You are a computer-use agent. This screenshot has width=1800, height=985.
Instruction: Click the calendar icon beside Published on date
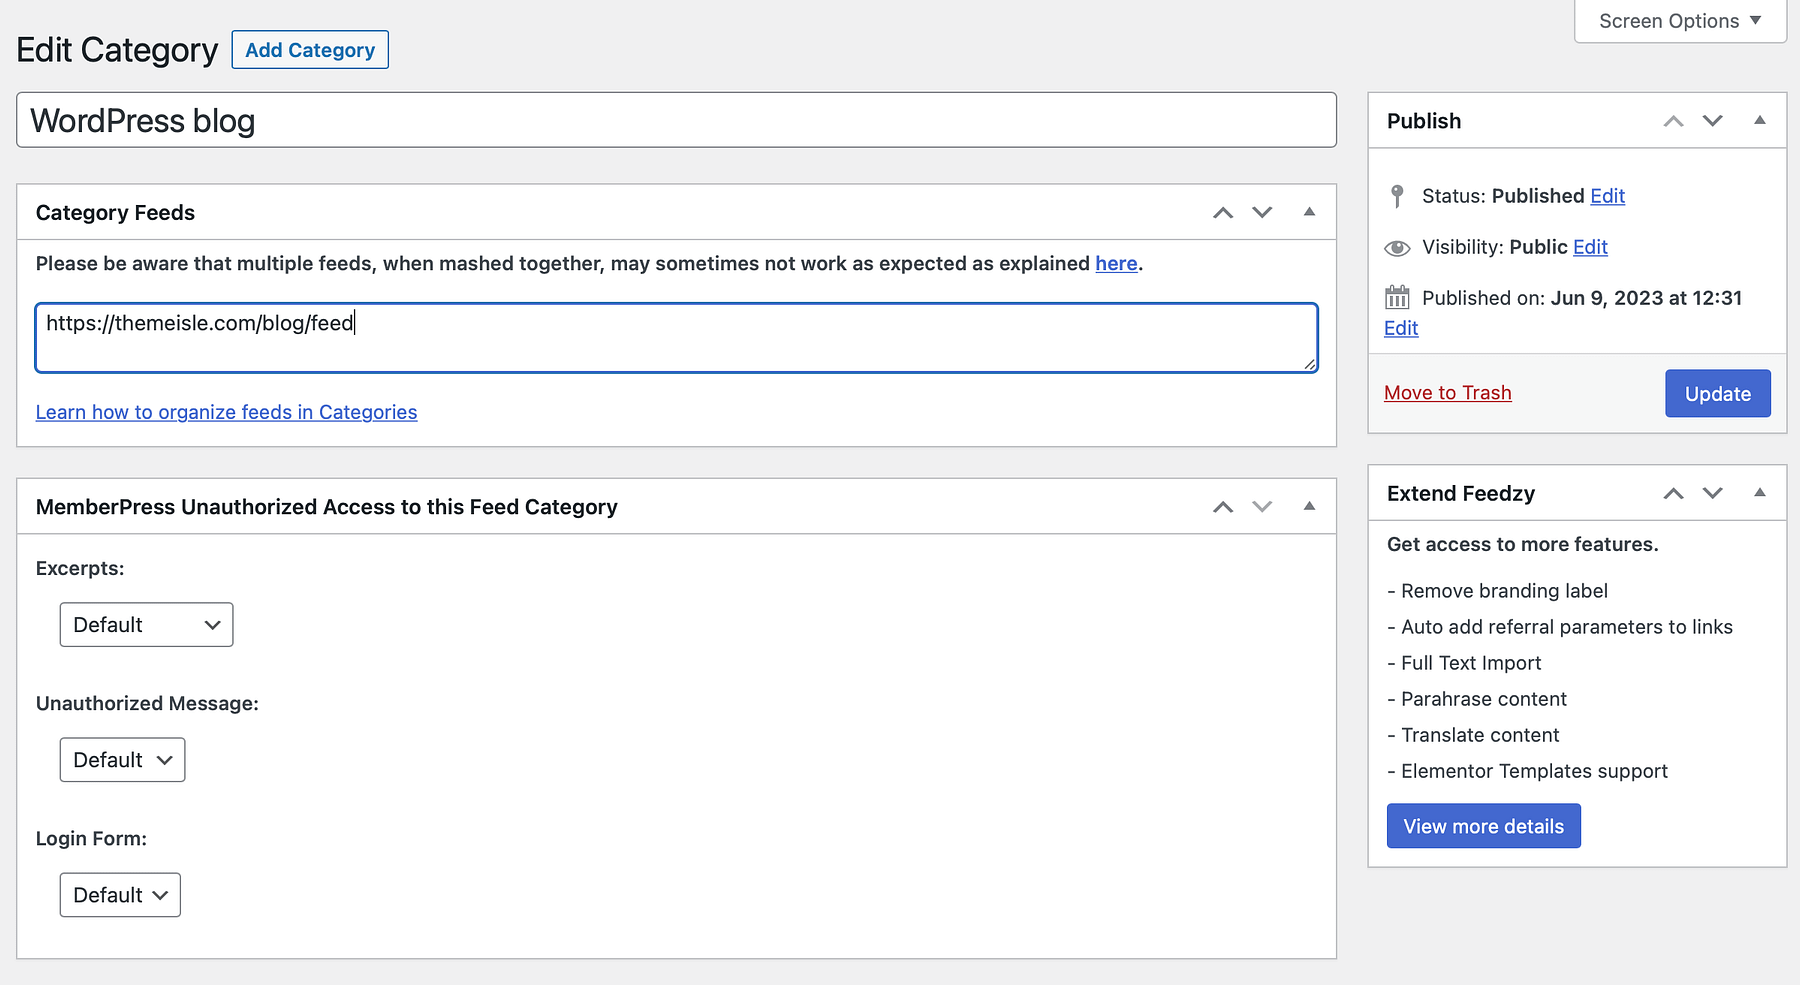(1397, 297)
